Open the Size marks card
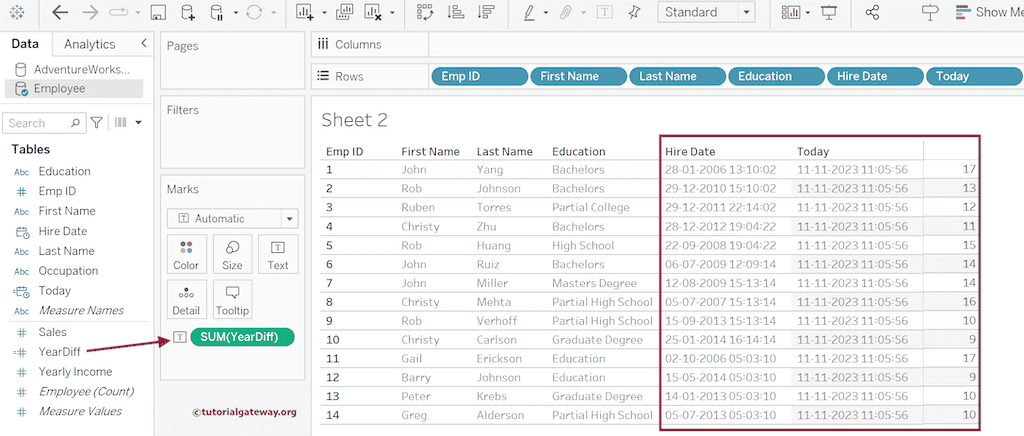Screen dimensions: 1024x436 point(232,254)
